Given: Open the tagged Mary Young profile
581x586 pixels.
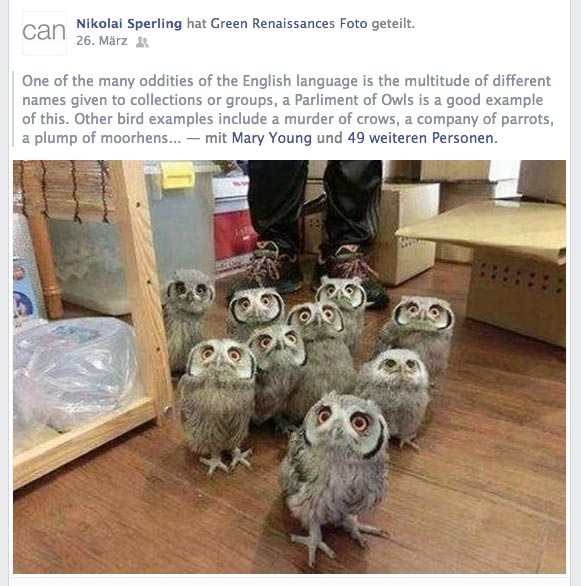Looking at the screenshot, I should tap(272, 138).
